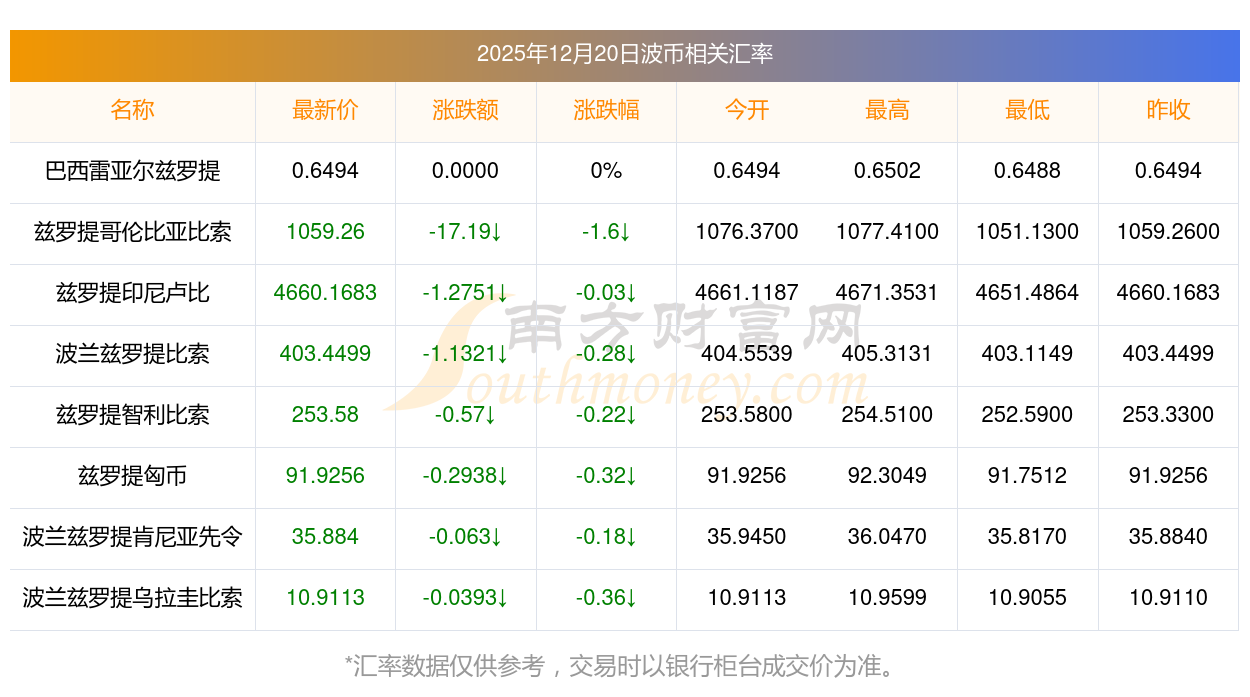Click the 最新价 column header
Image resolution: width=1250 pixels, height=697 pixels.
tap(325, 110)
